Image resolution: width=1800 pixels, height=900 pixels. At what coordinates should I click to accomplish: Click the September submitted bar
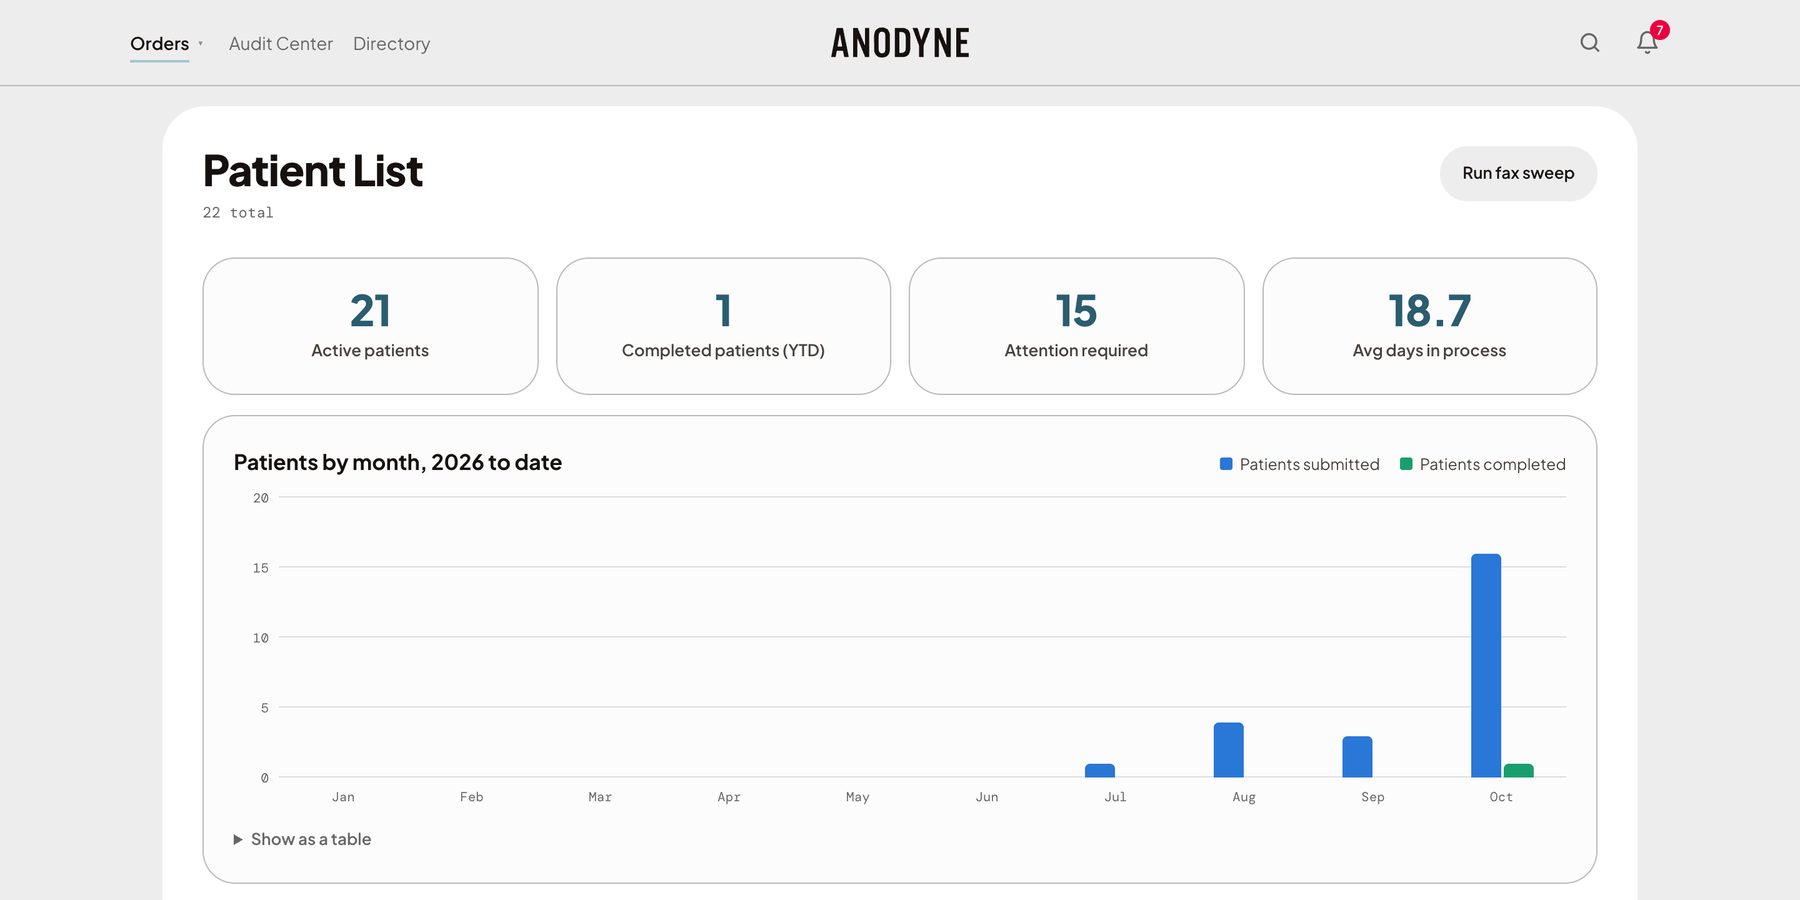click(1357, 756)
